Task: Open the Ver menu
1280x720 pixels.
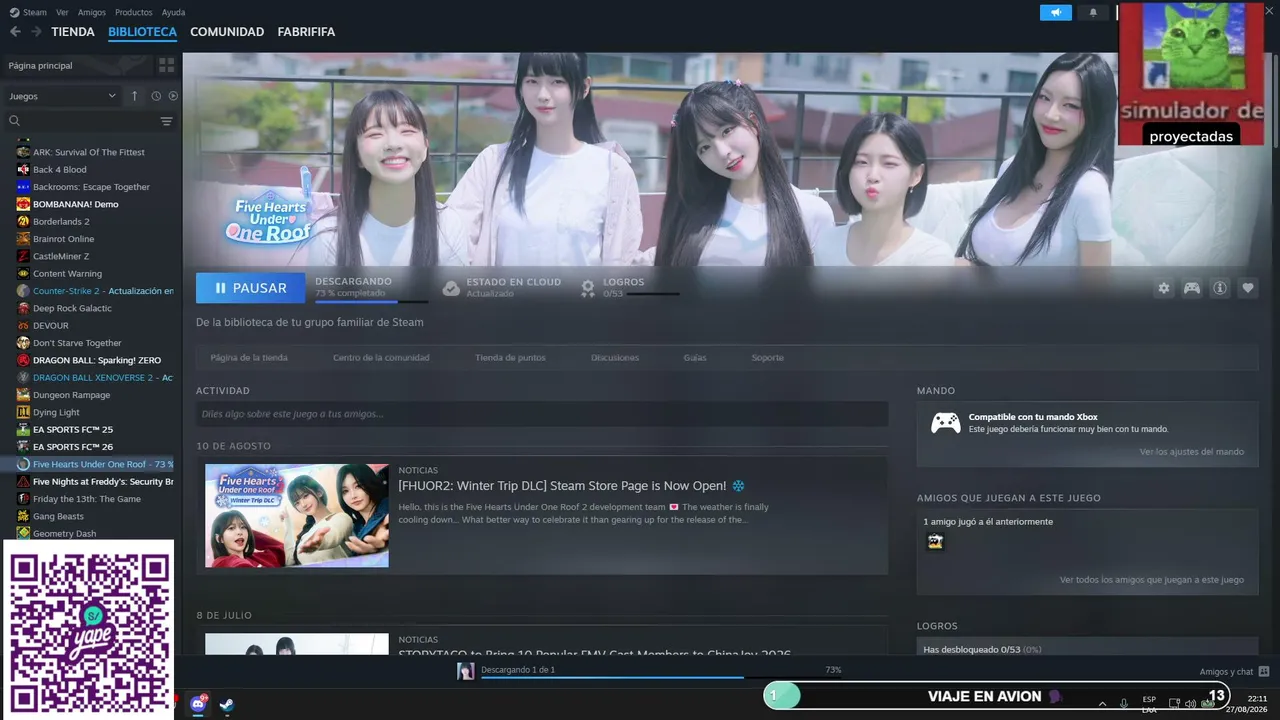Action: [62, 12]
